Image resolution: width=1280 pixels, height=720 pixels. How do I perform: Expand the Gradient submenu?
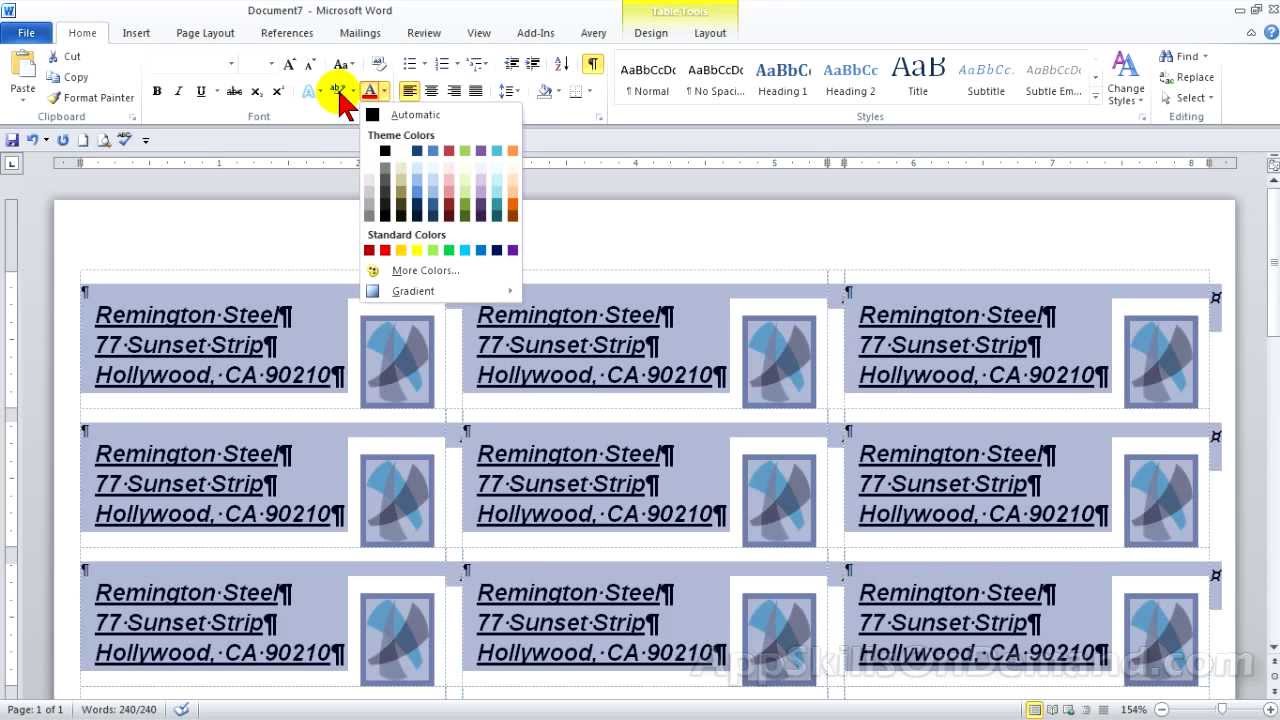tap(442, 291)
